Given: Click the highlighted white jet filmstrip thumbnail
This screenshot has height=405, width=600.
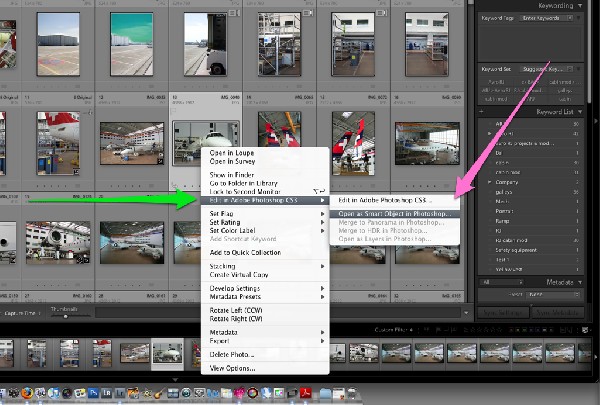Looking at the screenshot, I should (168, 353).
